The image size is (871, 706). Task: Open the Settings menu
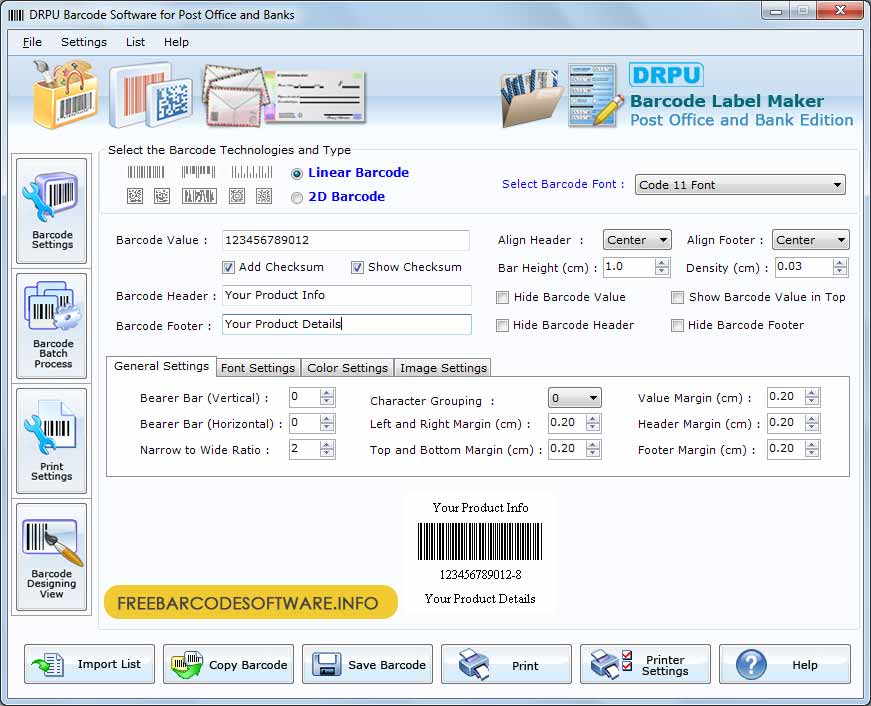tap(84, 42)
